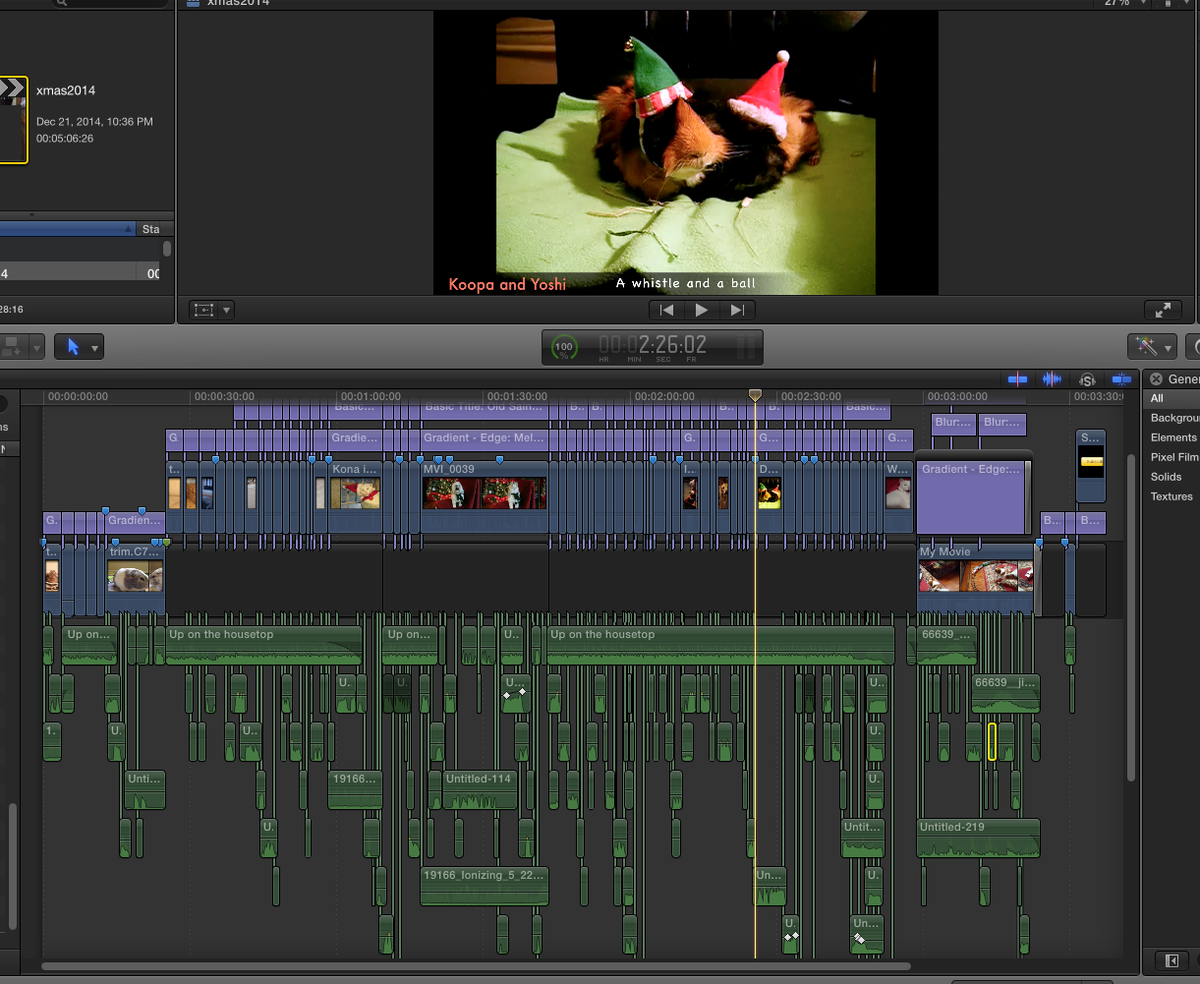The height and width of the screenshot is (984, 1200).
Task: Select the All generators category
Action: point(1172,398)
